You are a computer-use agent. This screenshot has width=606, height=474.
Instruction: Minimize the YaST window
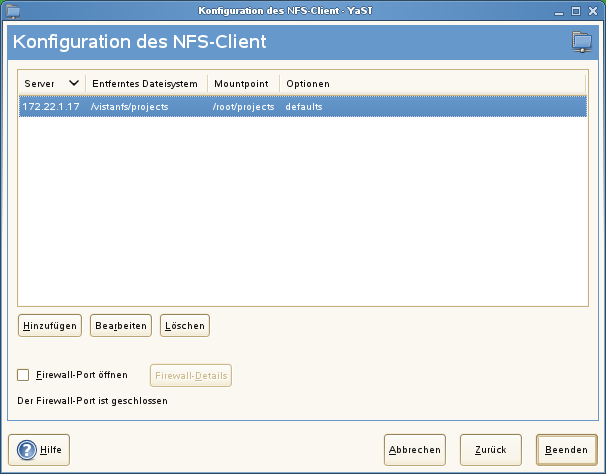pos(559,12)
